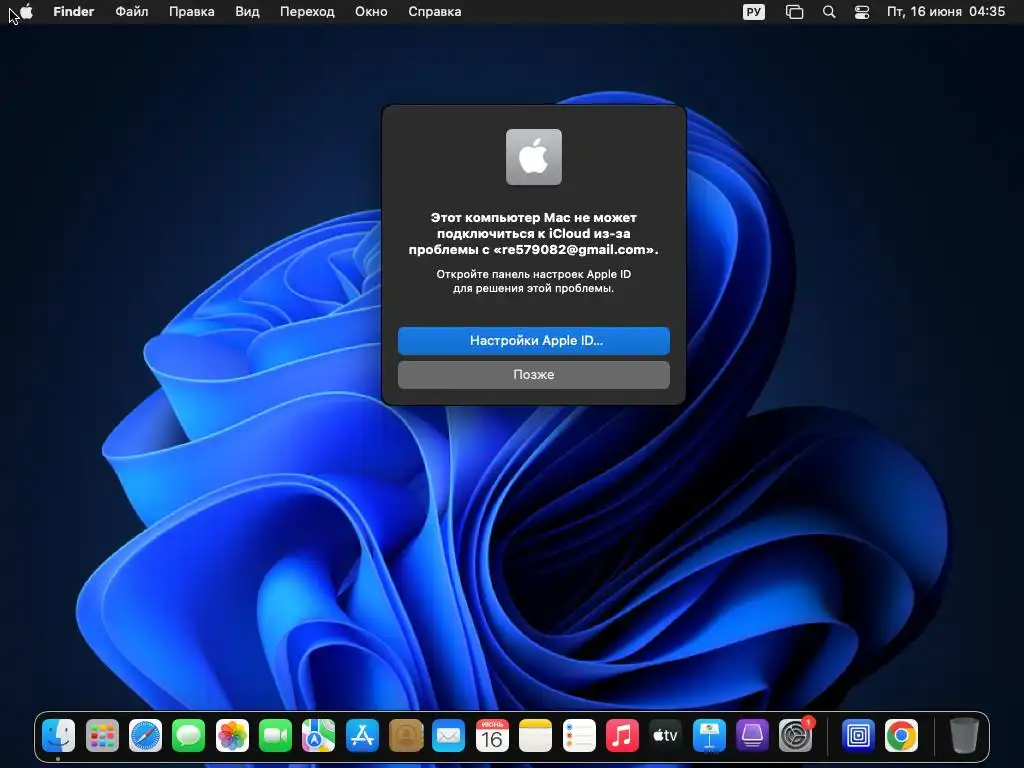Open Photos app in the Dock
The image size is (1024, 768).
tap(232, 735)
